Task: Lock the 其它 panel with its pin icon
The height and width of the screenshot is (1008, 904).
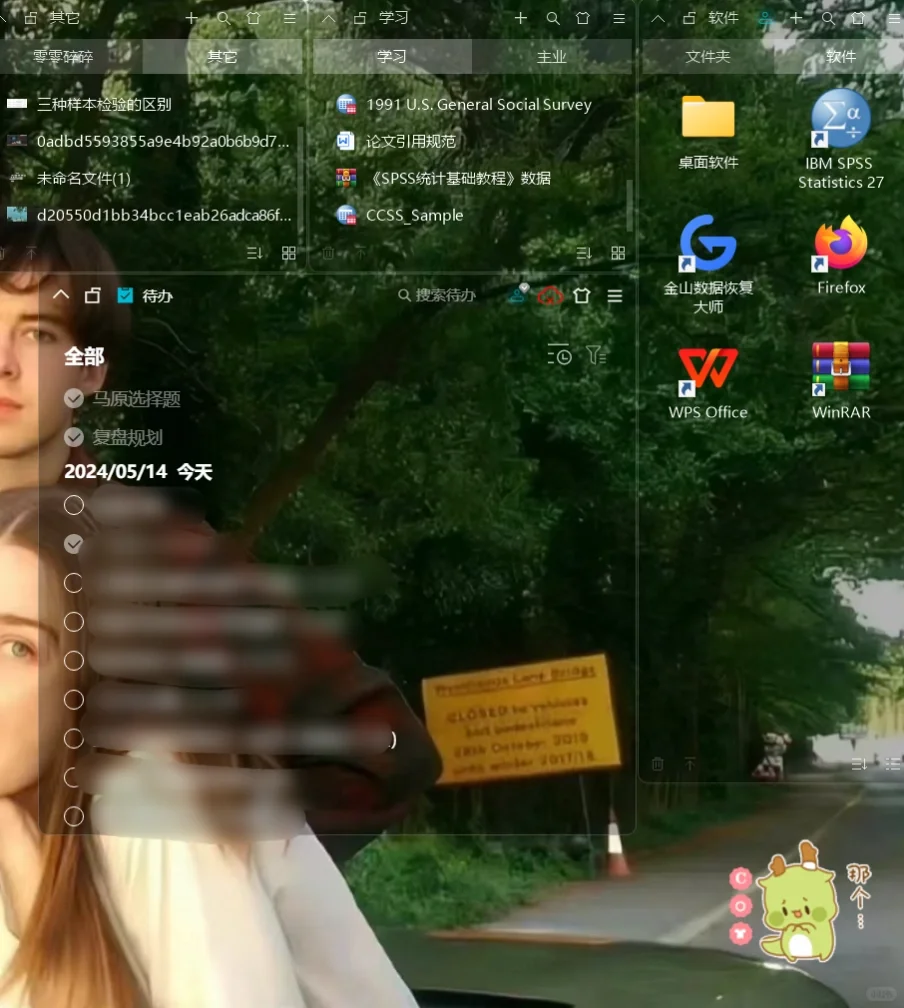Action: click(31, 18)
